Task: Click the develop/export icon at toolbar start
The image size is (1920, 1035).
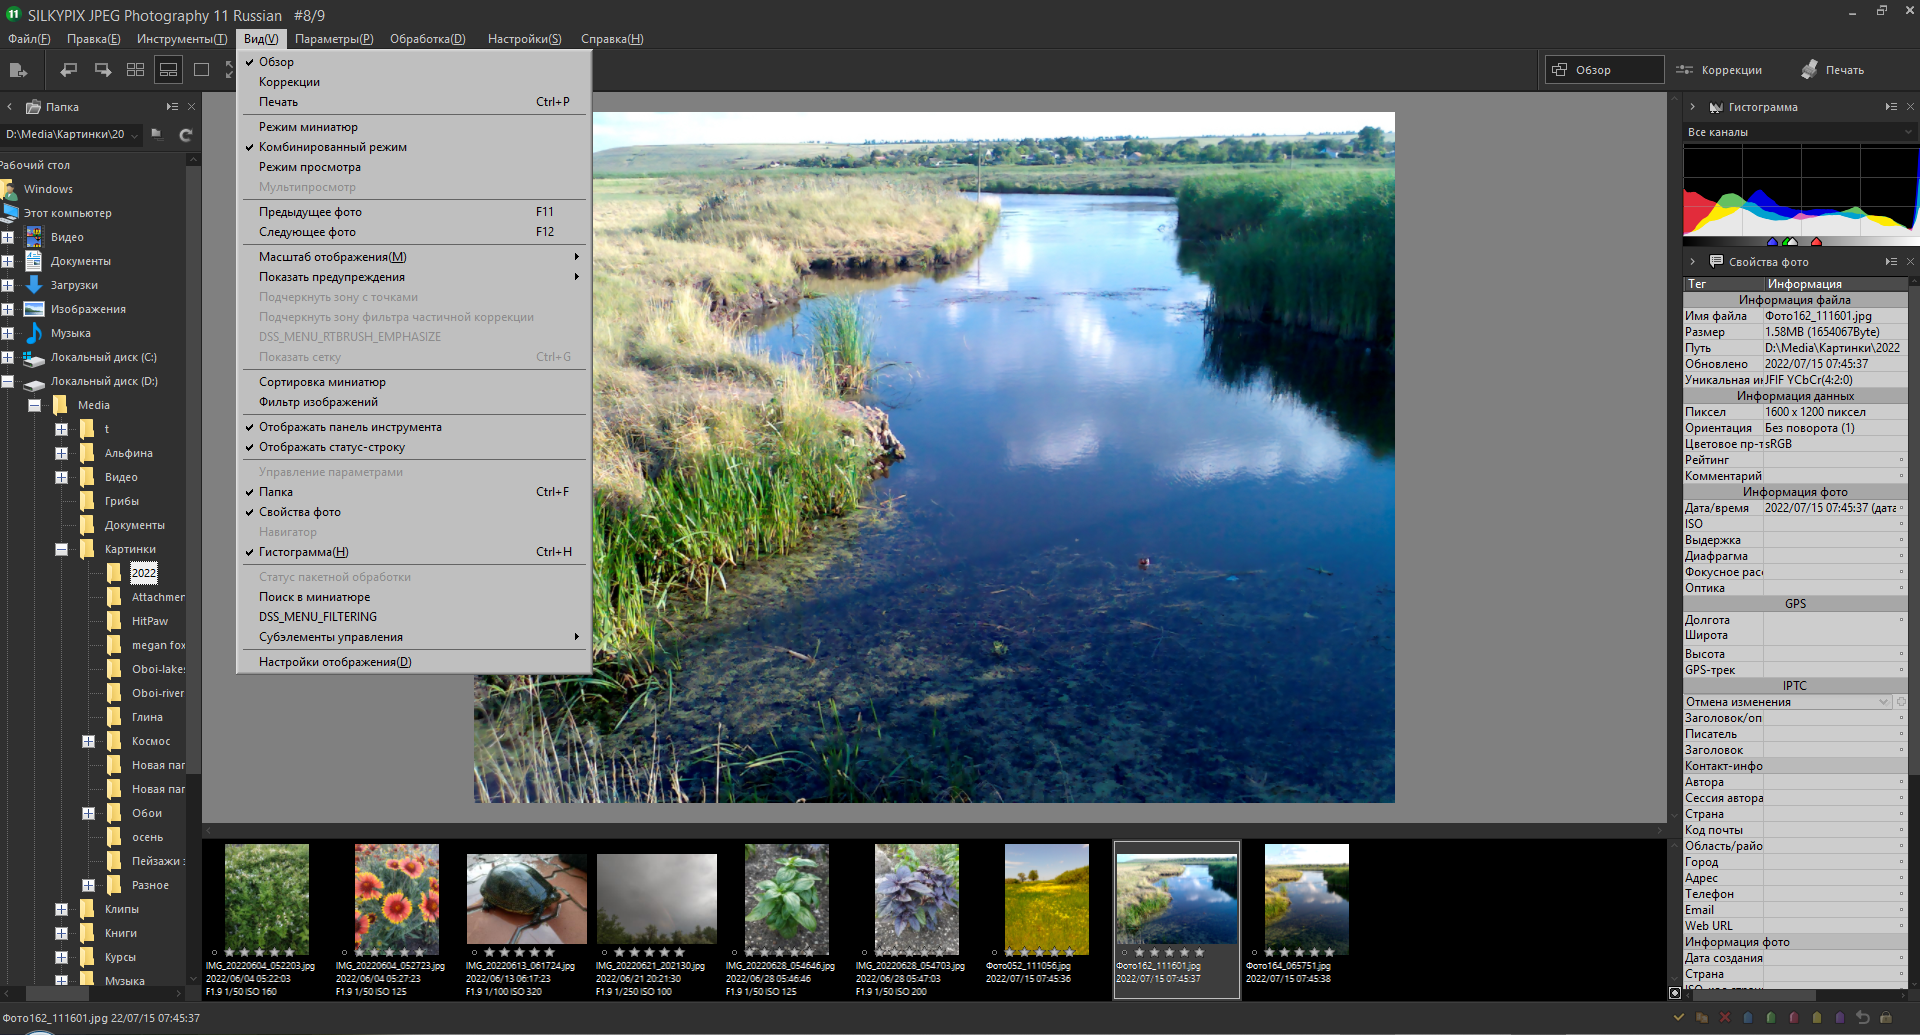Action: (18, 70)
